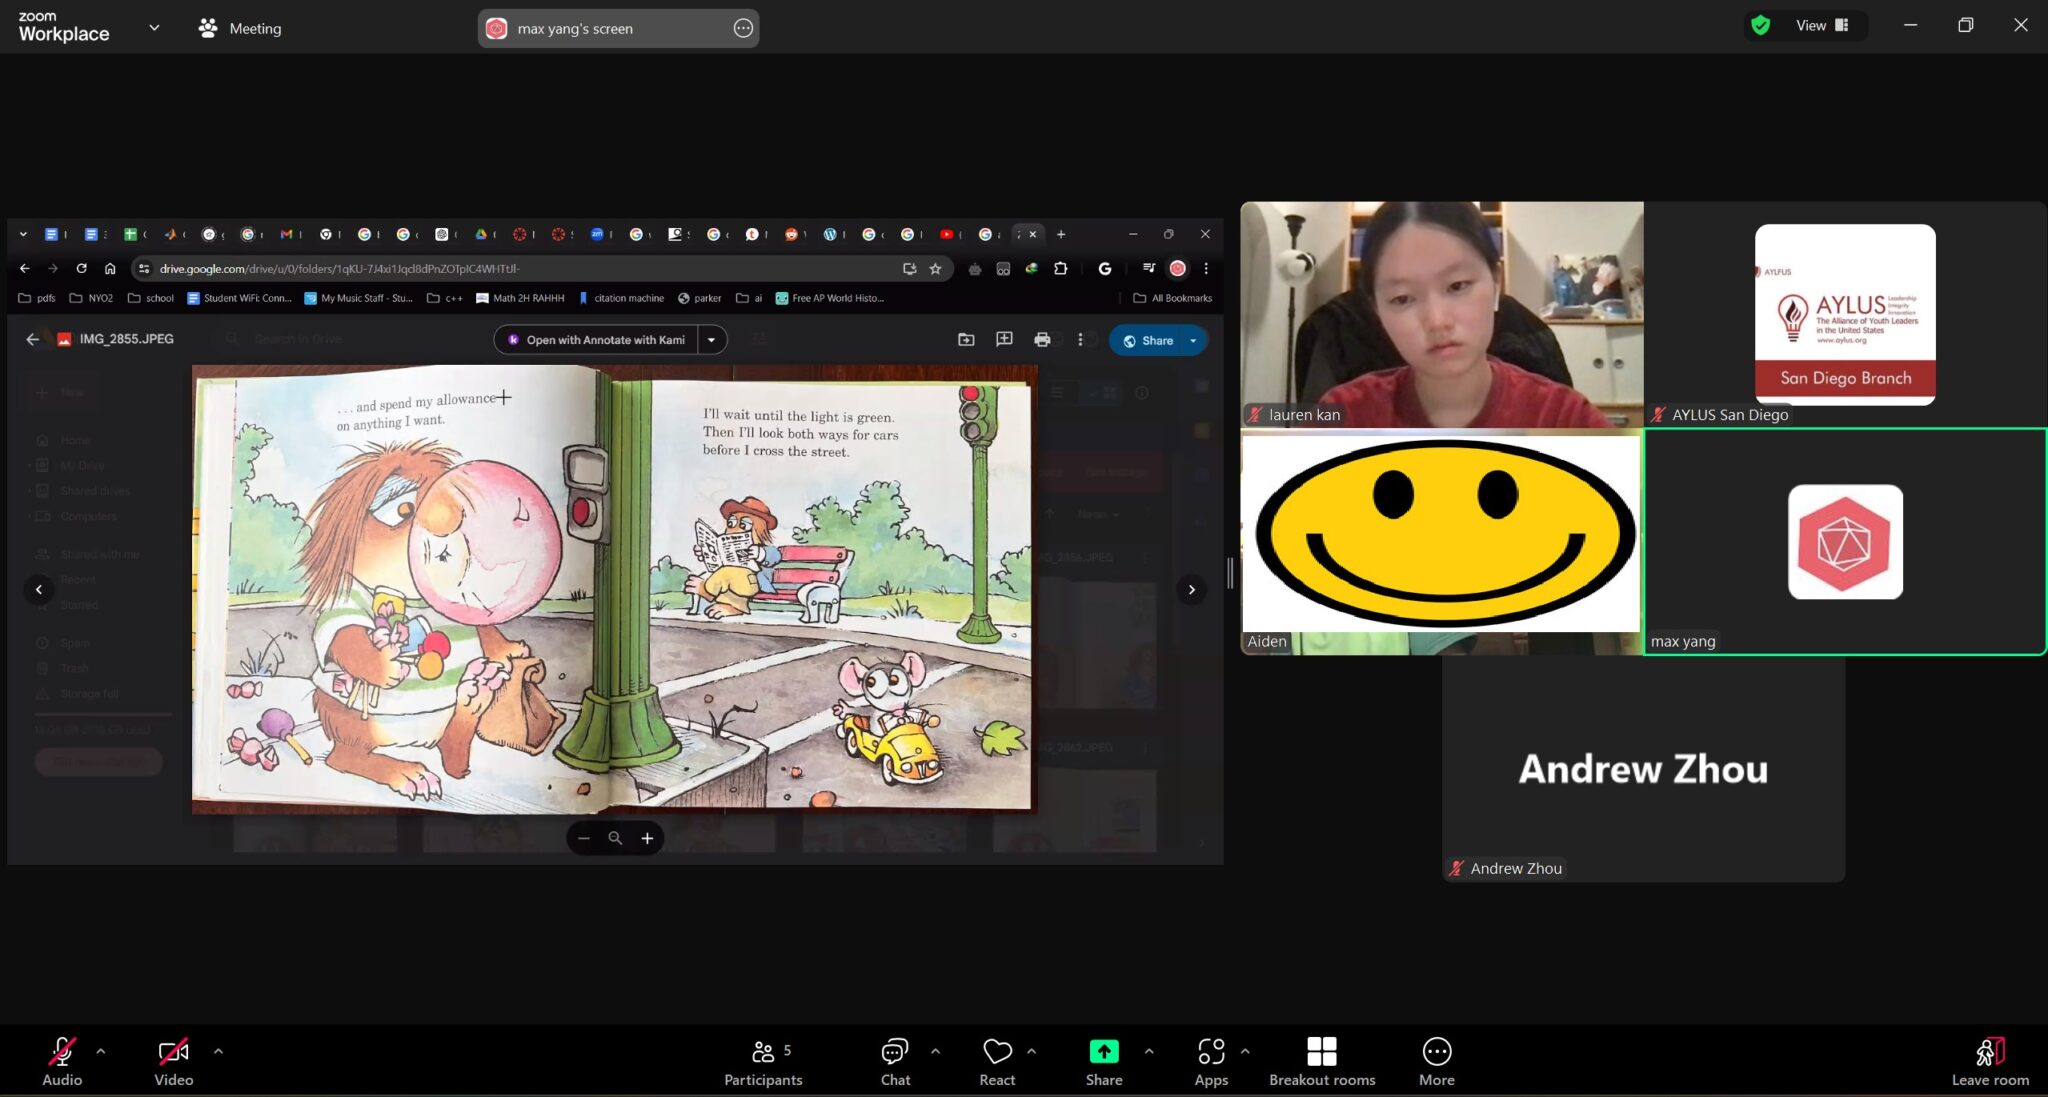Select max yang participant tile

coord(1845,542)
